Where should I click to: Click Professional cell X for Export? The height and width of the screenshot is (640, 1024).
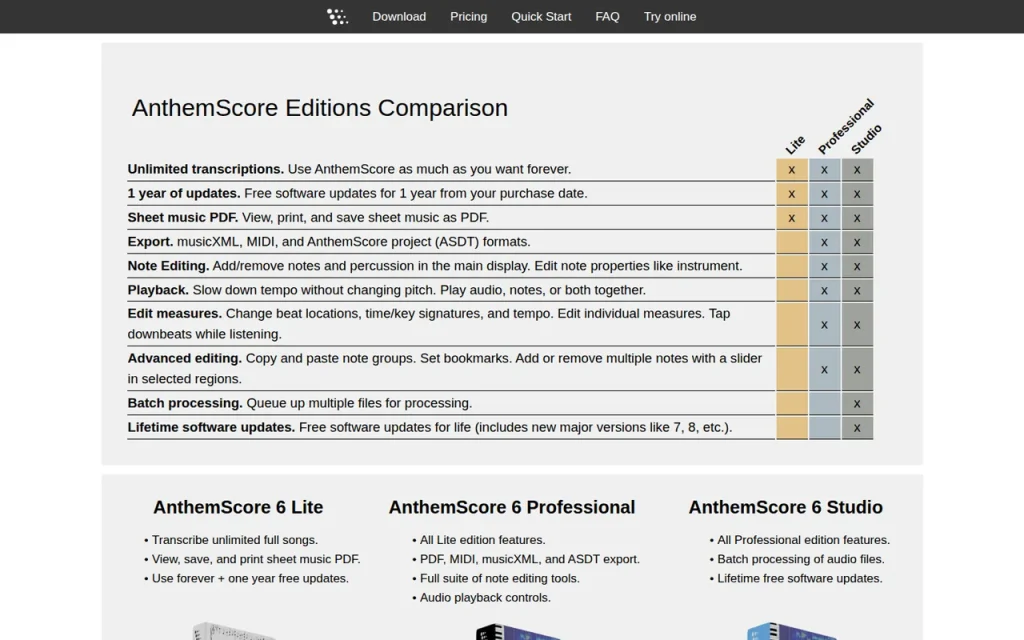[x=824, y=242]
